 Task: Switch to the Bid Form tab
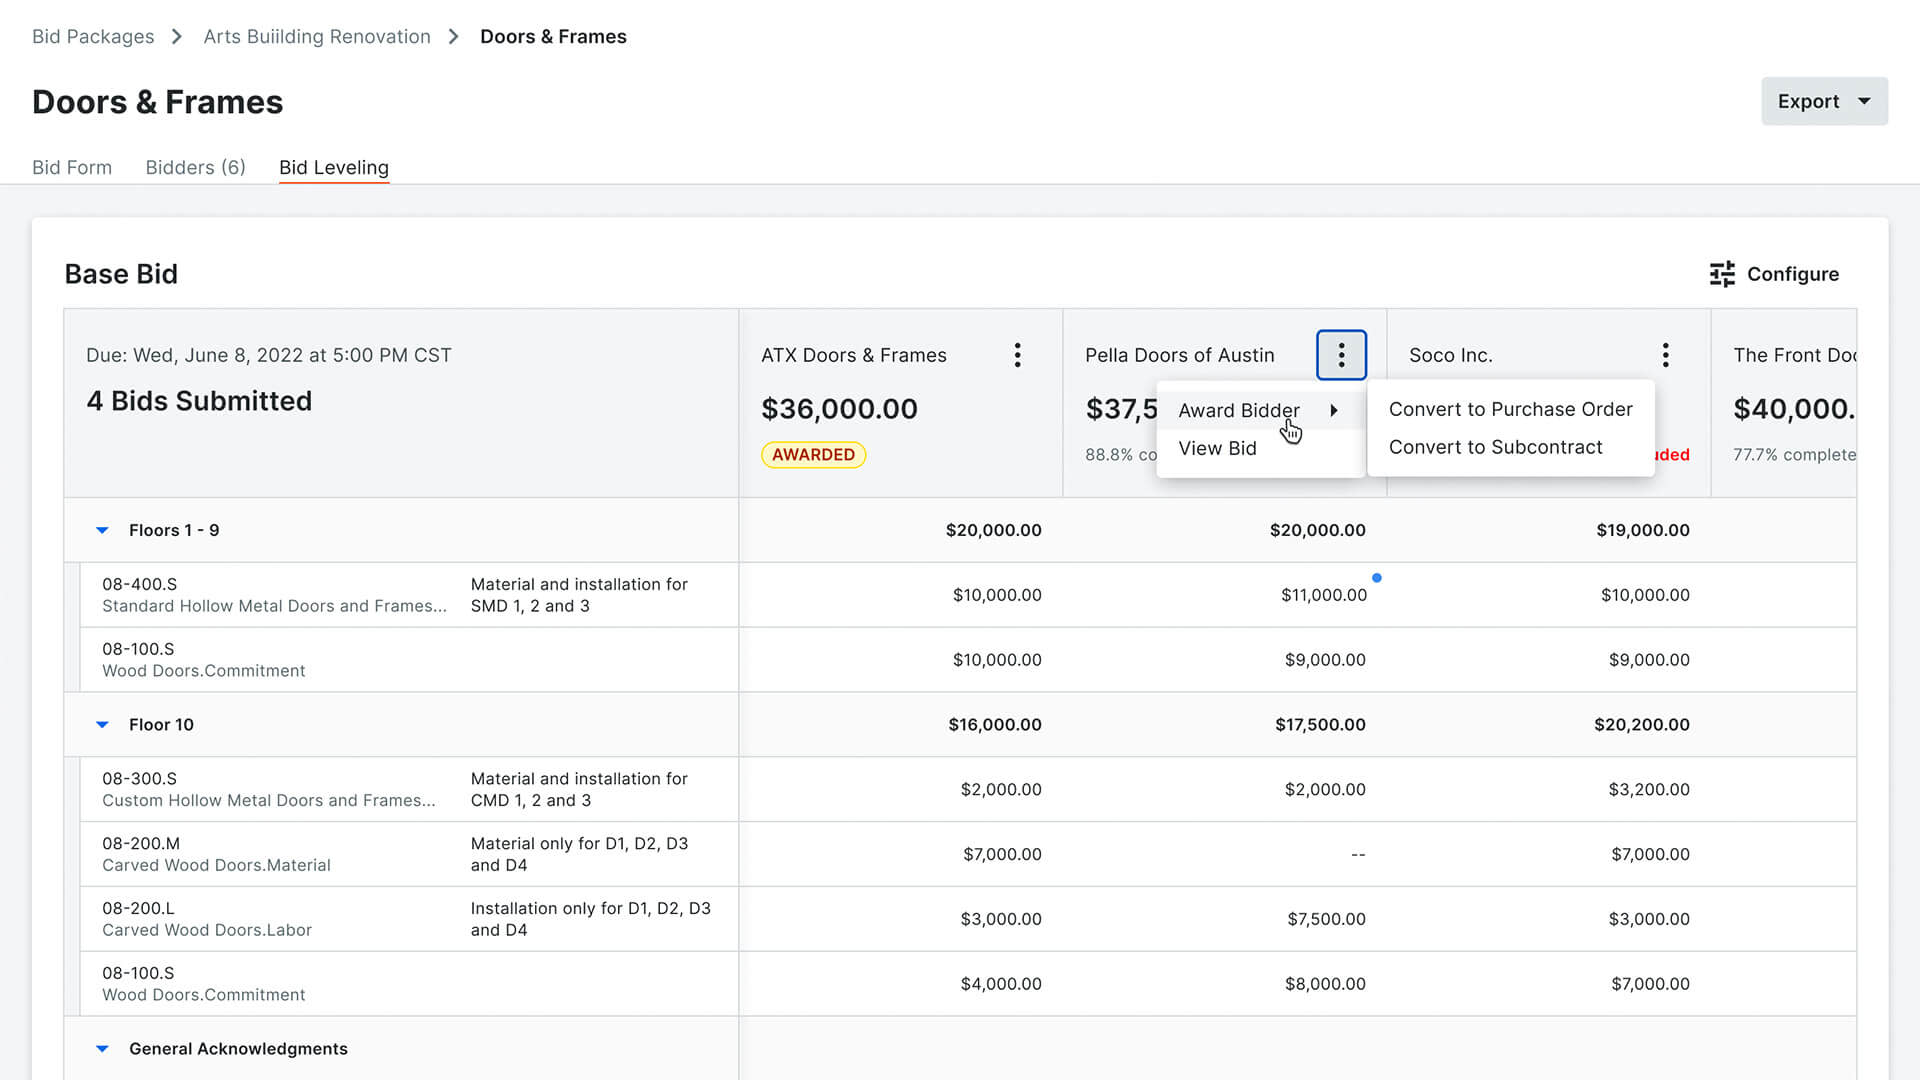pyautogui.click(x=72, y=167)
